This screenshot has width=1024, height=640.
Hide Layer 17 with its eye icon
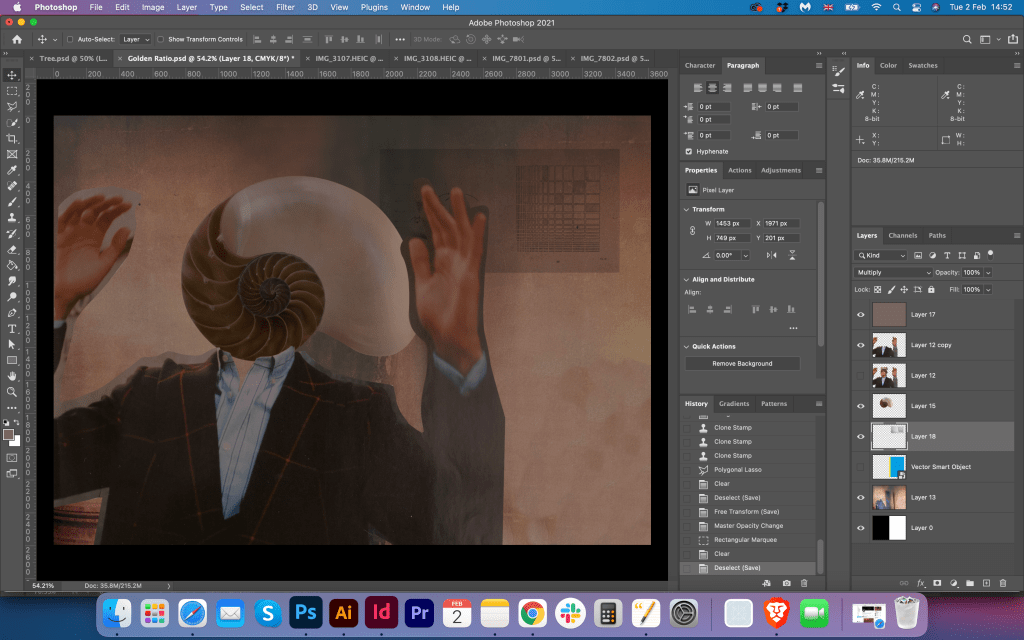861,315
